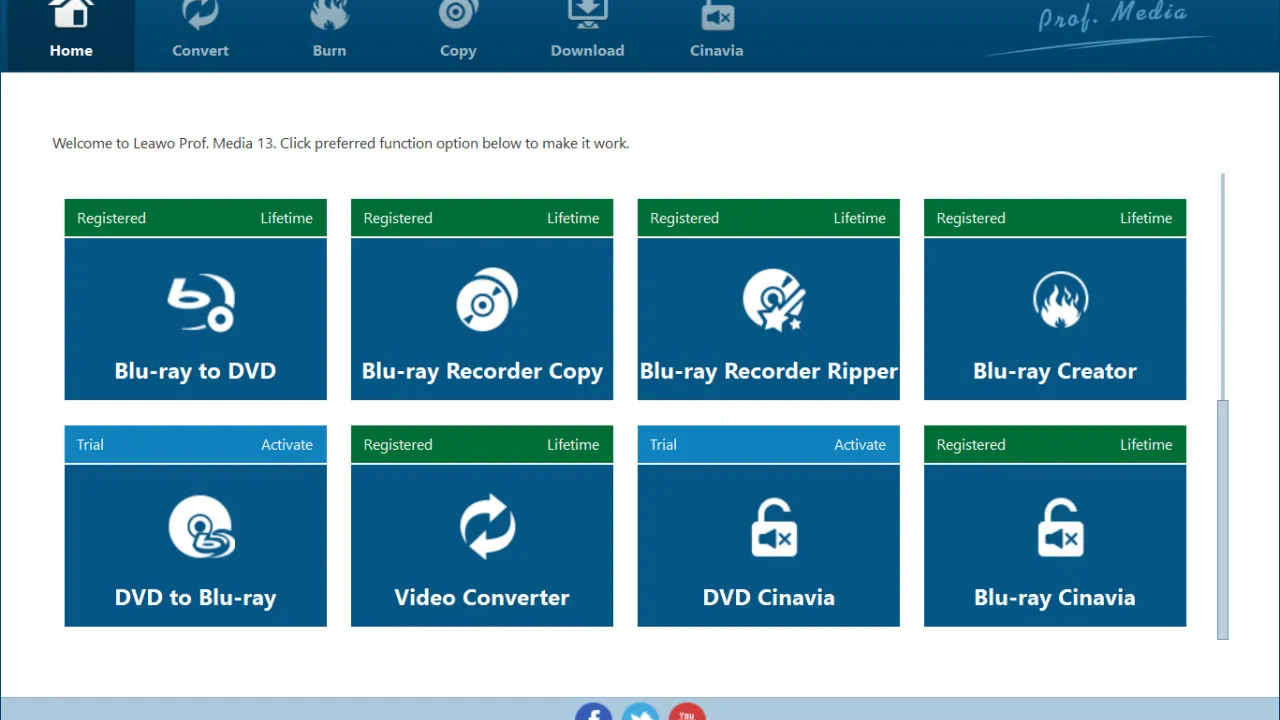1280x720 pixels.
Task: Click the Trial label on DVD Cinavia
Action: [x=663, y=445]
